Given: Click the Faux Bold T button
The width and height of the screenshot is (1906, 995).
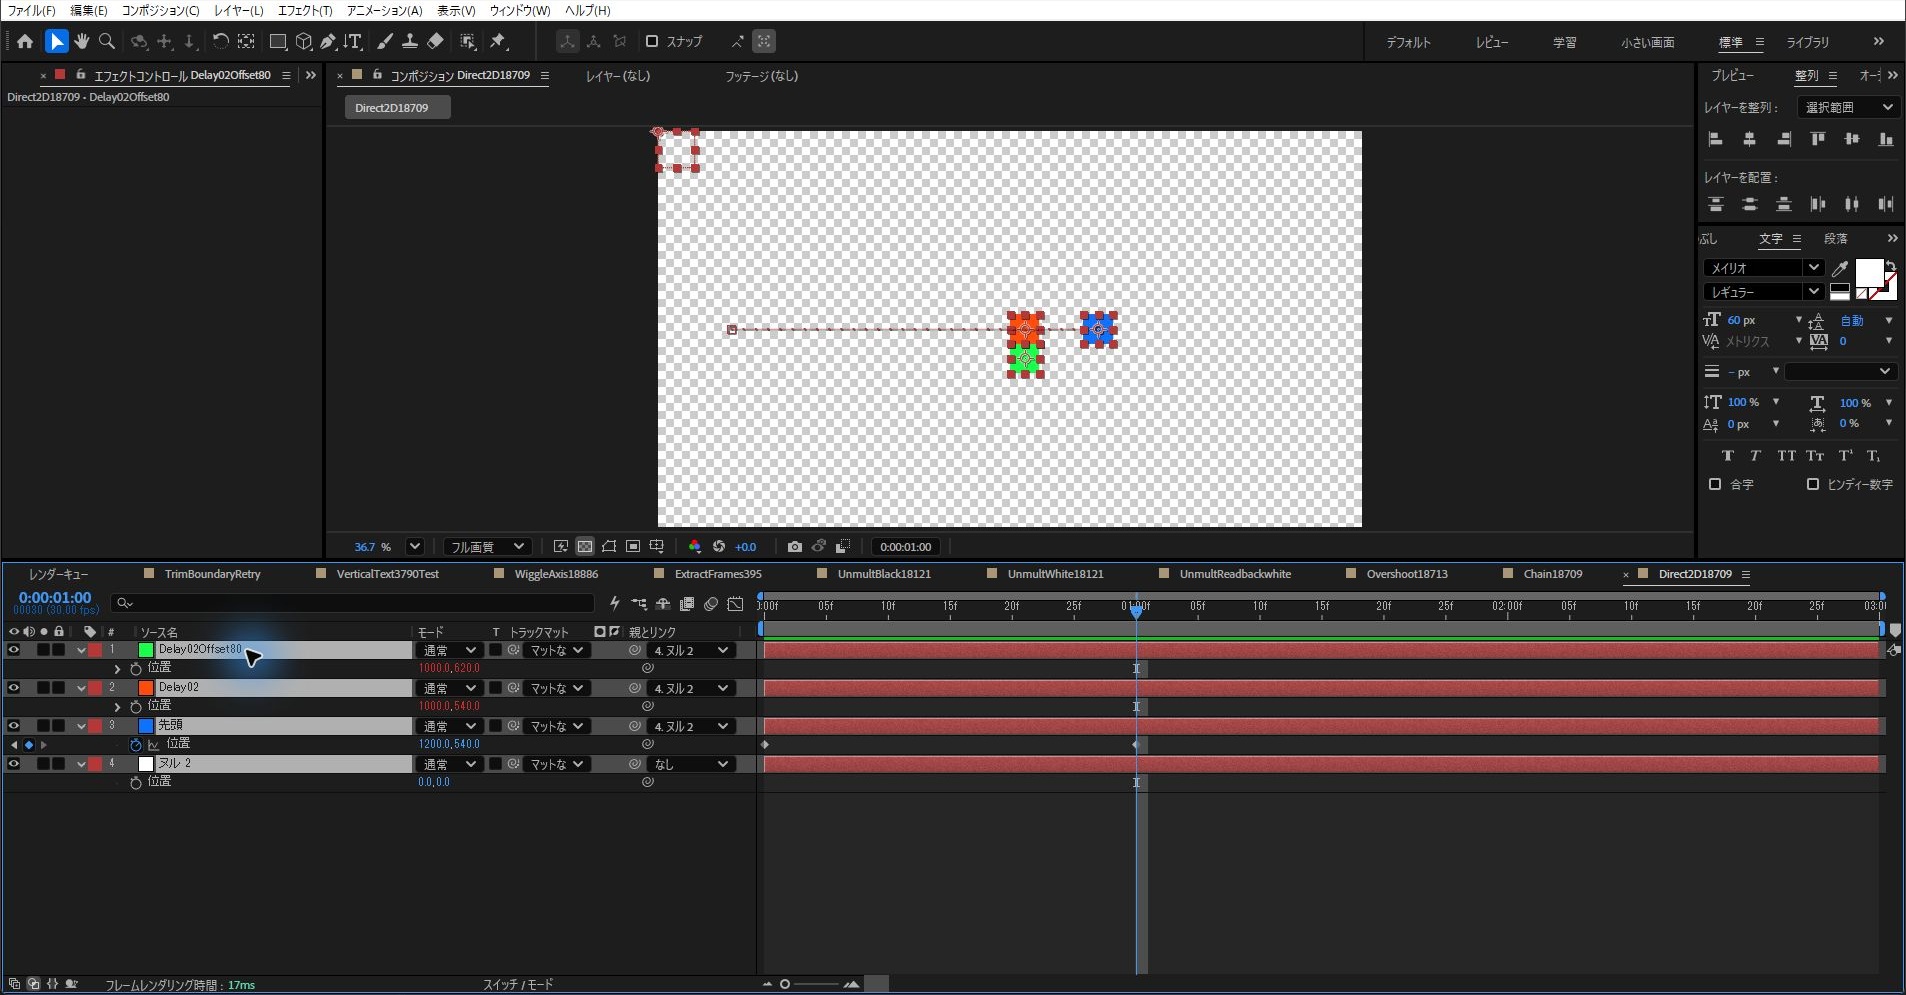Looking at the screenshot, I should (x=1727, y=456).
